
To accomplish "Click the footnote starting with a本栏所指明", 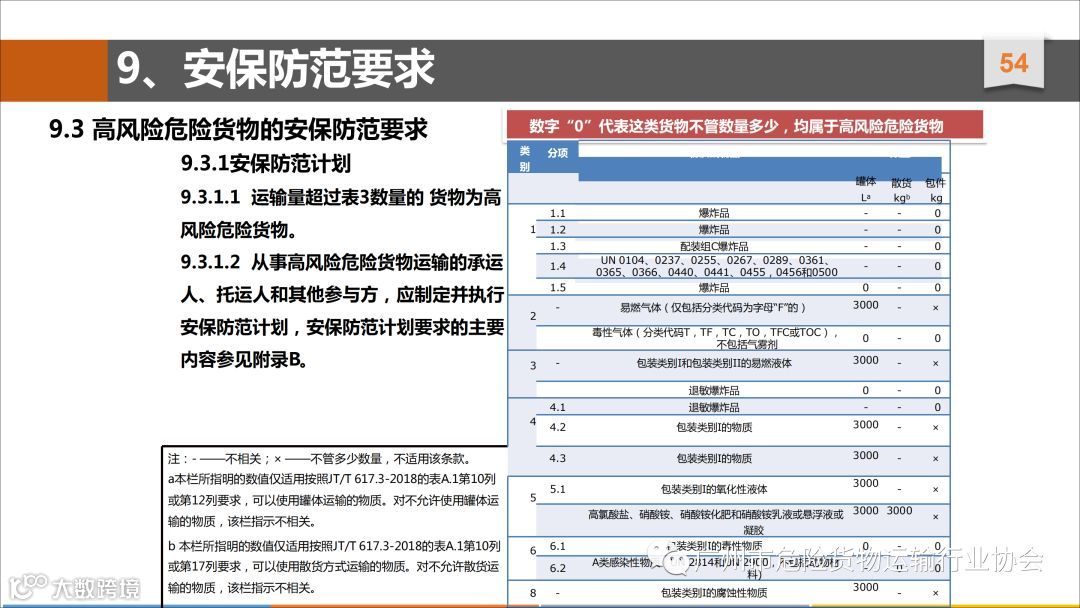I will click(x=333, y=500).
